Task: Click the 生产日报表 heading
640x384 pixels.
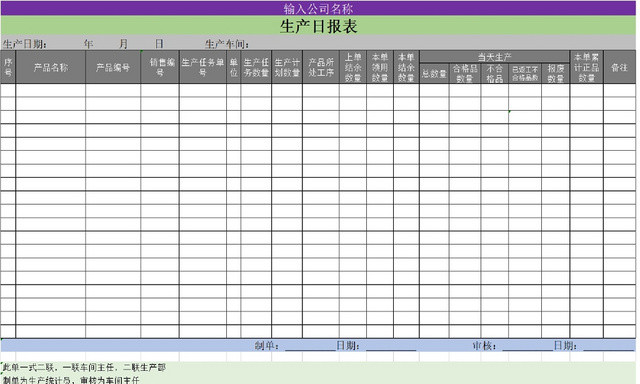Action: (x=318, y=27)
